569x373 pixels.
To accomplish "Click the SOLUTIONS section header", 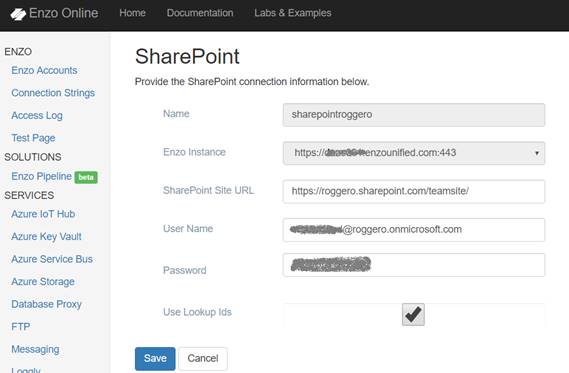I will click(x=33, y=157).
